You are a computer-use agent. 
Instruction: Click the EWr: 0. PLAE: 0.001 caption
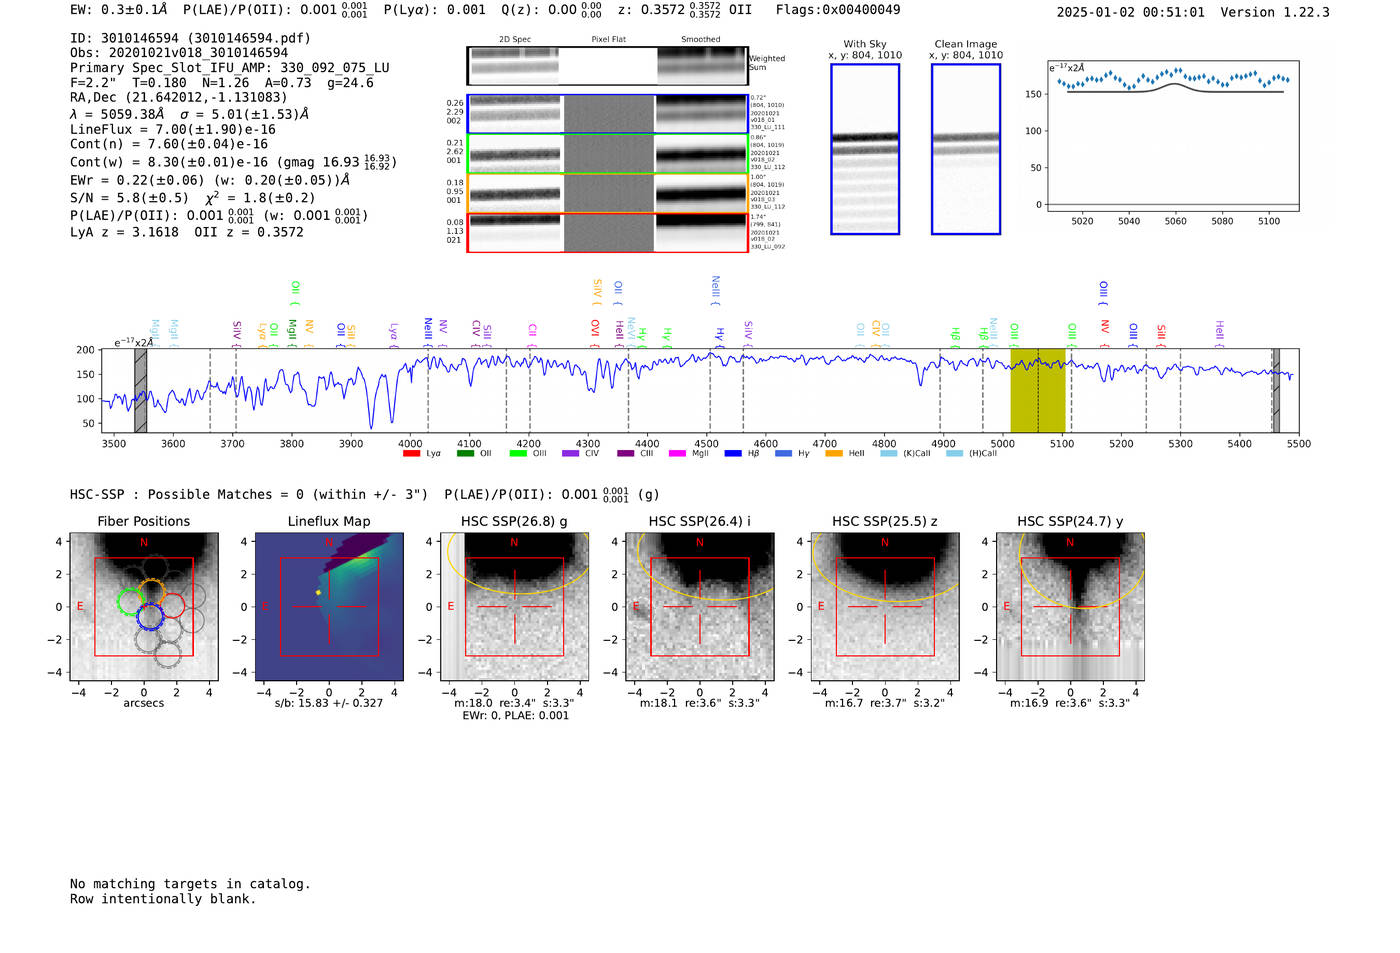tap(515, 715)
